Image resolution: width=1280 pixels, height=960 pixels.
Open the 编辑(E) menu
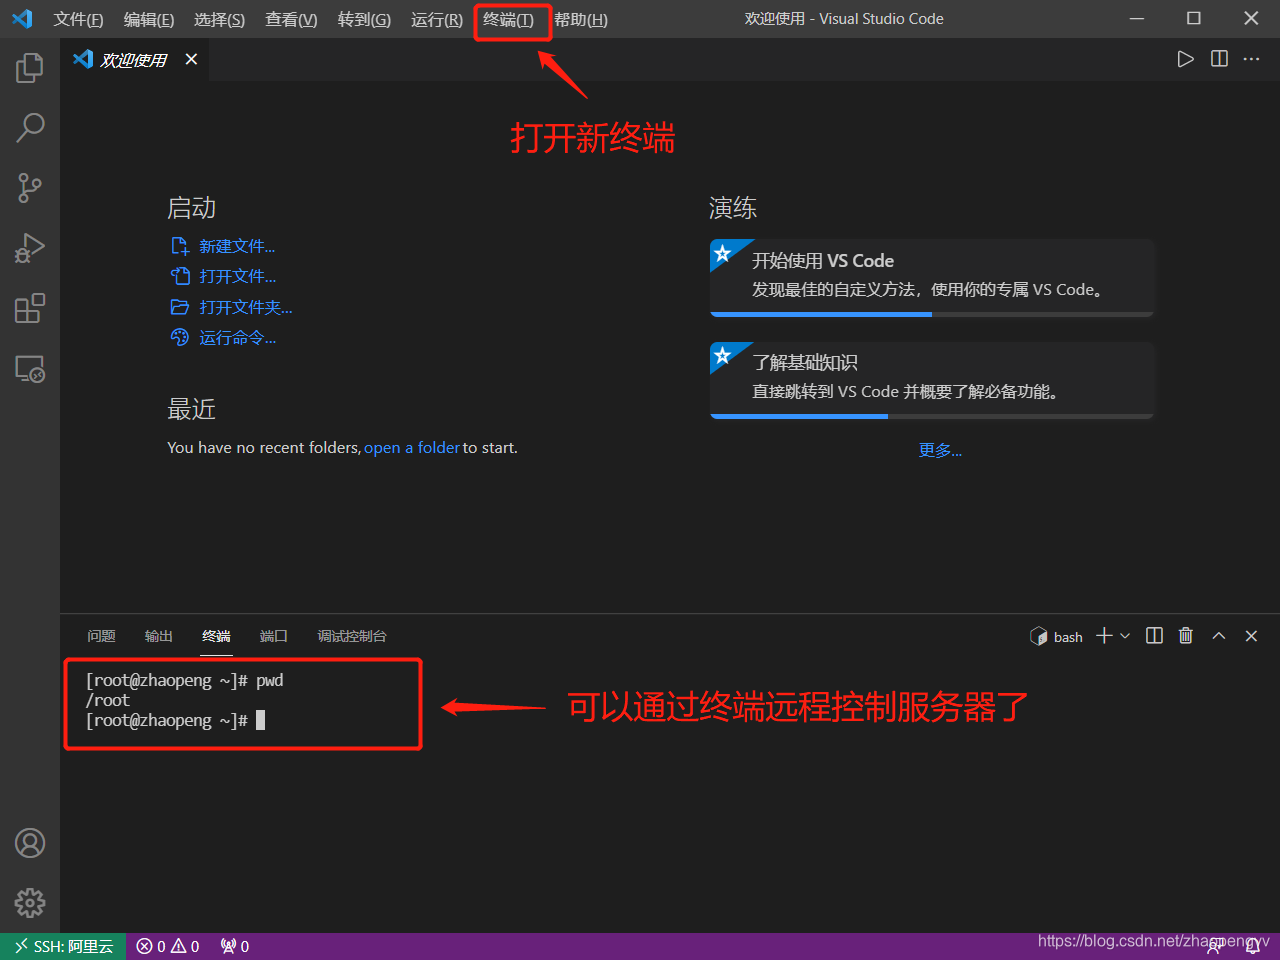click(149, 20)
